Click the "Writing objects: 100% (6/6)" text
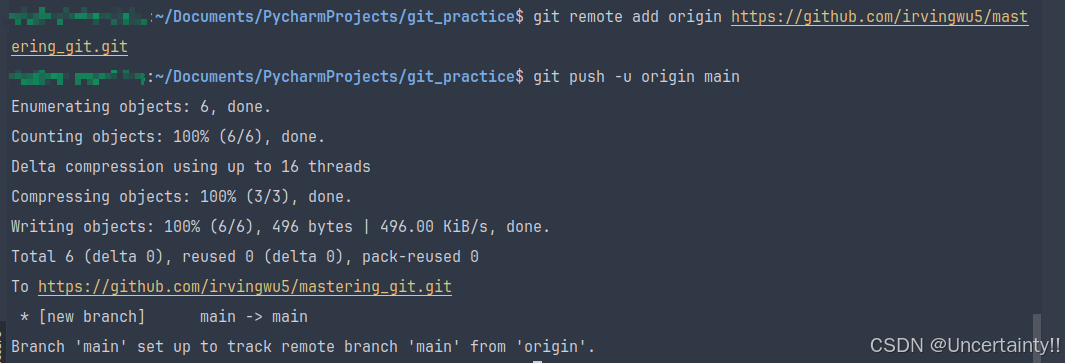 [x=132, y=226]
